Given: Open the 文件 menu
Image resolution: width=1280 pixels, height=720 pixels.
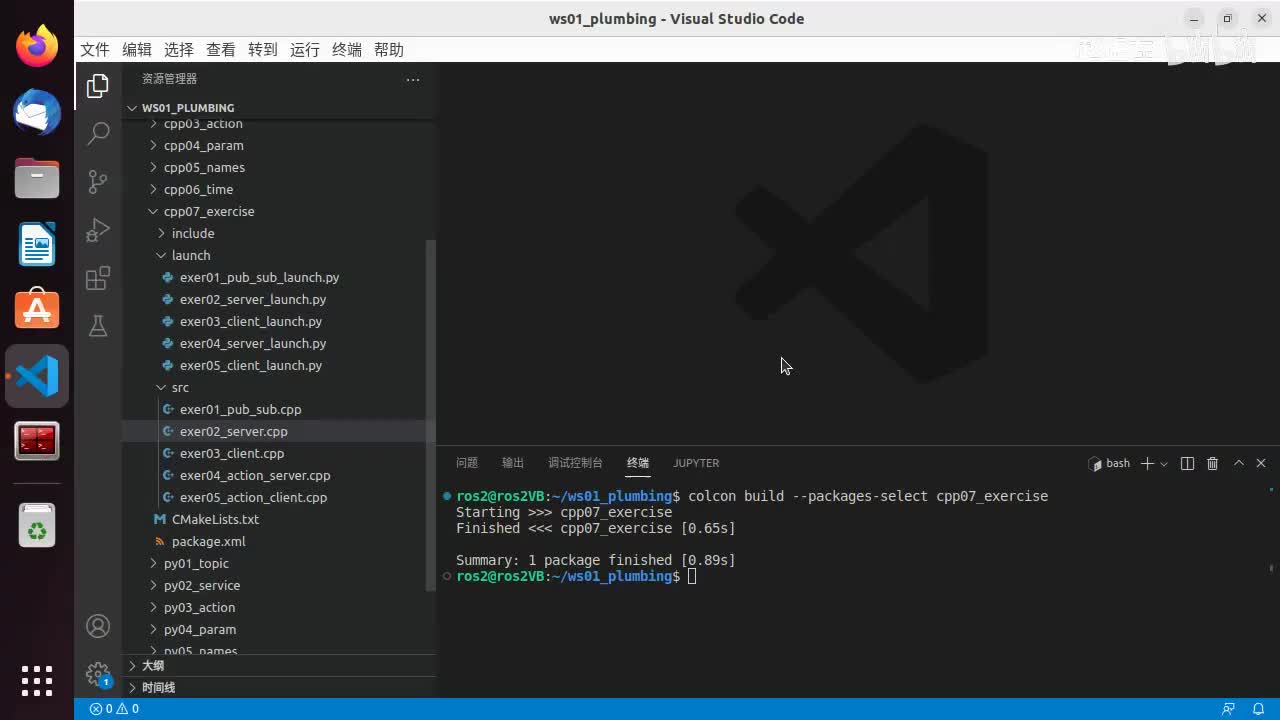Looking at the screenshot, I should (x=95, y=50).
